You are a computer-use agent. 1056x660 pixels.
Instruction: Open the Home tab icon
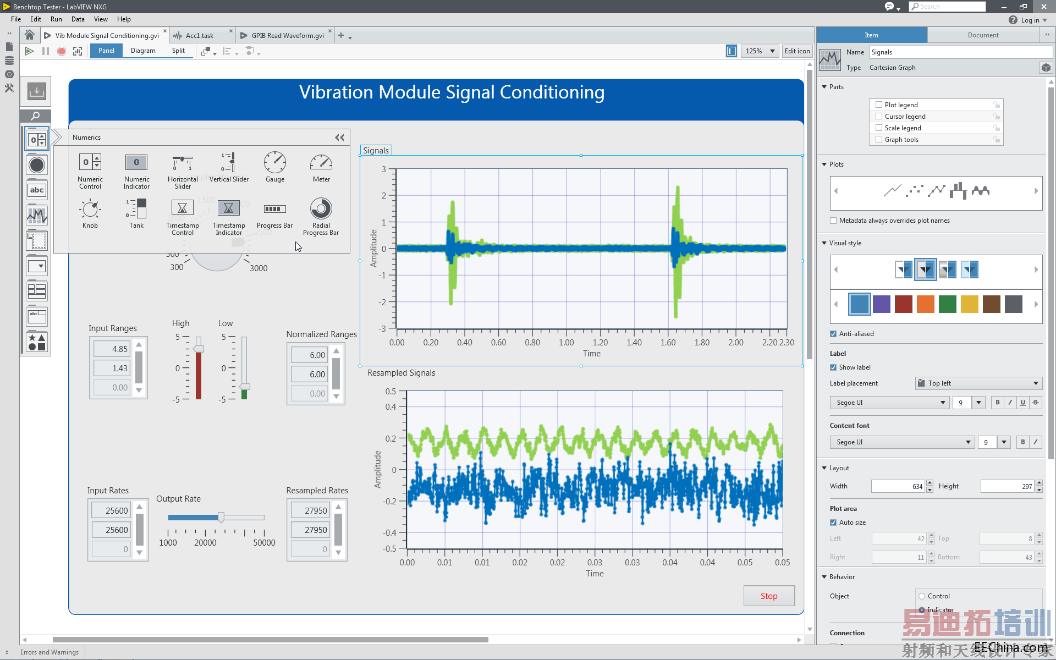point(30,36)
